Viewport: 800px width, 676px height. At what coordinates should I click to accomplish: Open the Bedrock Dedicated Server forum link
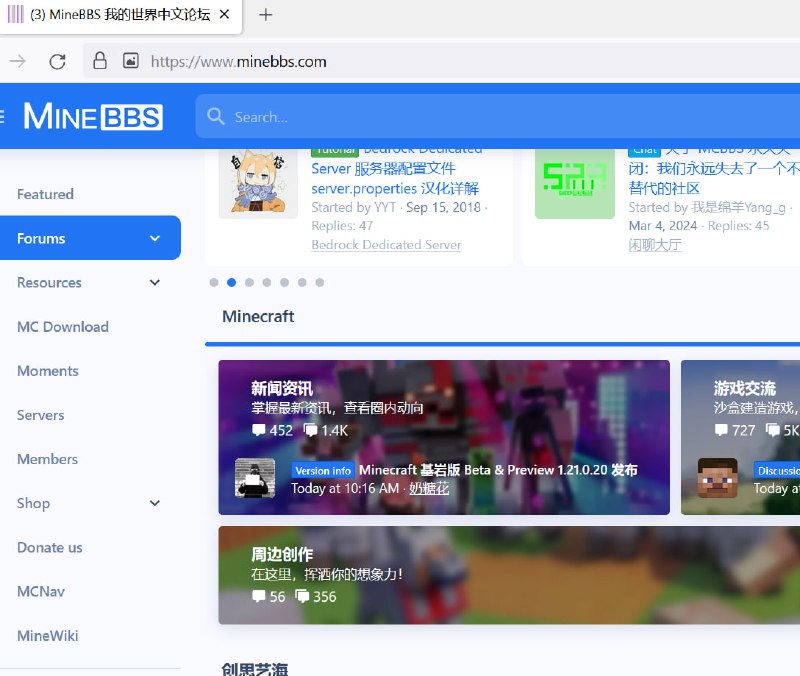point(386,245)
